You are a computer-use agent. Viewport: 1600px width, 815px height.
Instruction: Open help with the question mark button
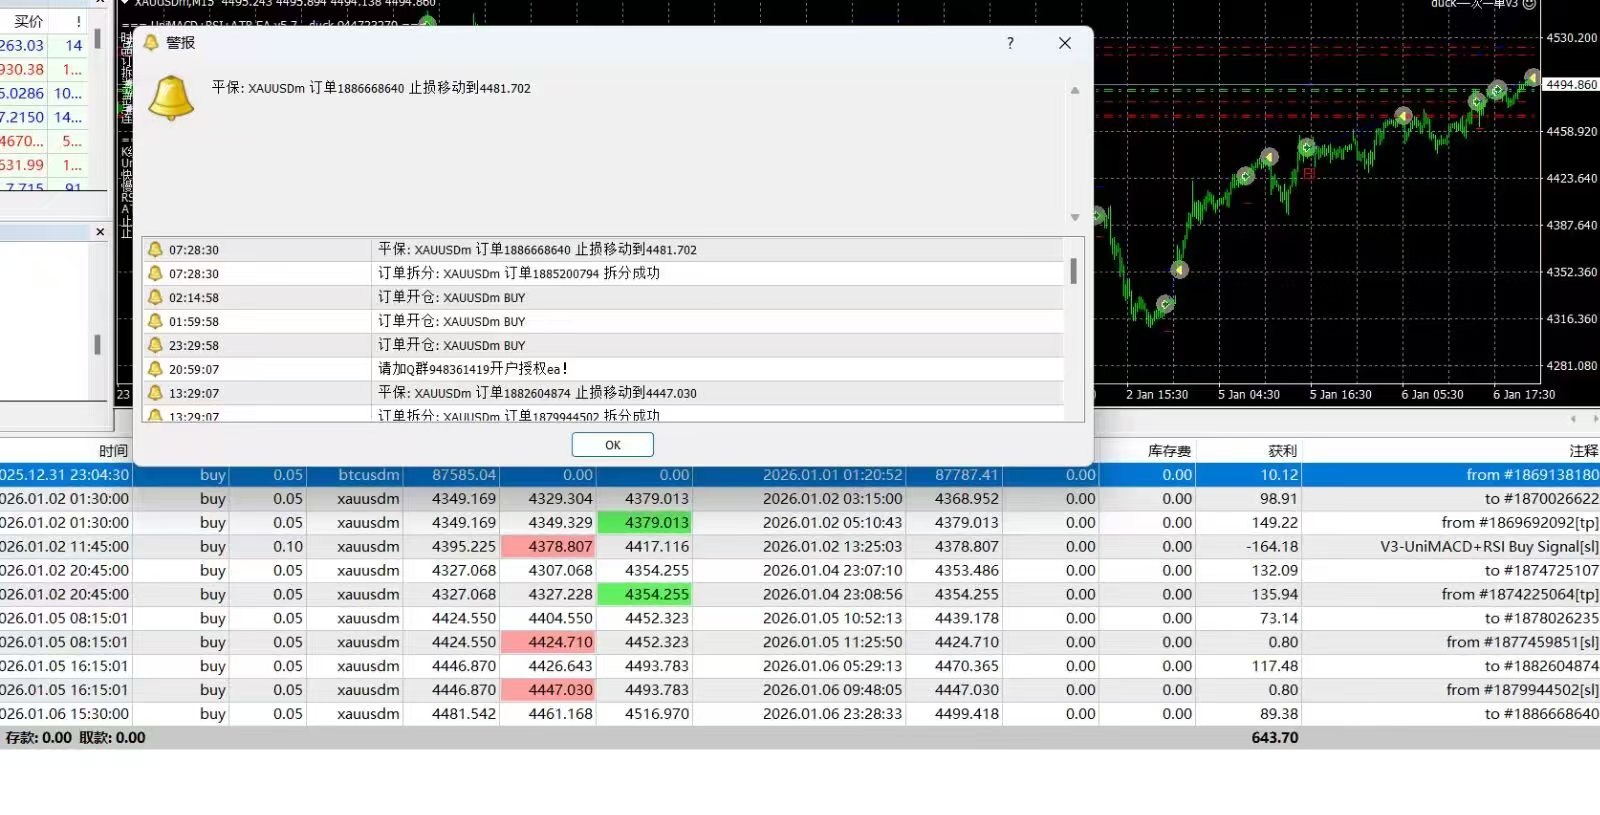[x=1010, y=43]
